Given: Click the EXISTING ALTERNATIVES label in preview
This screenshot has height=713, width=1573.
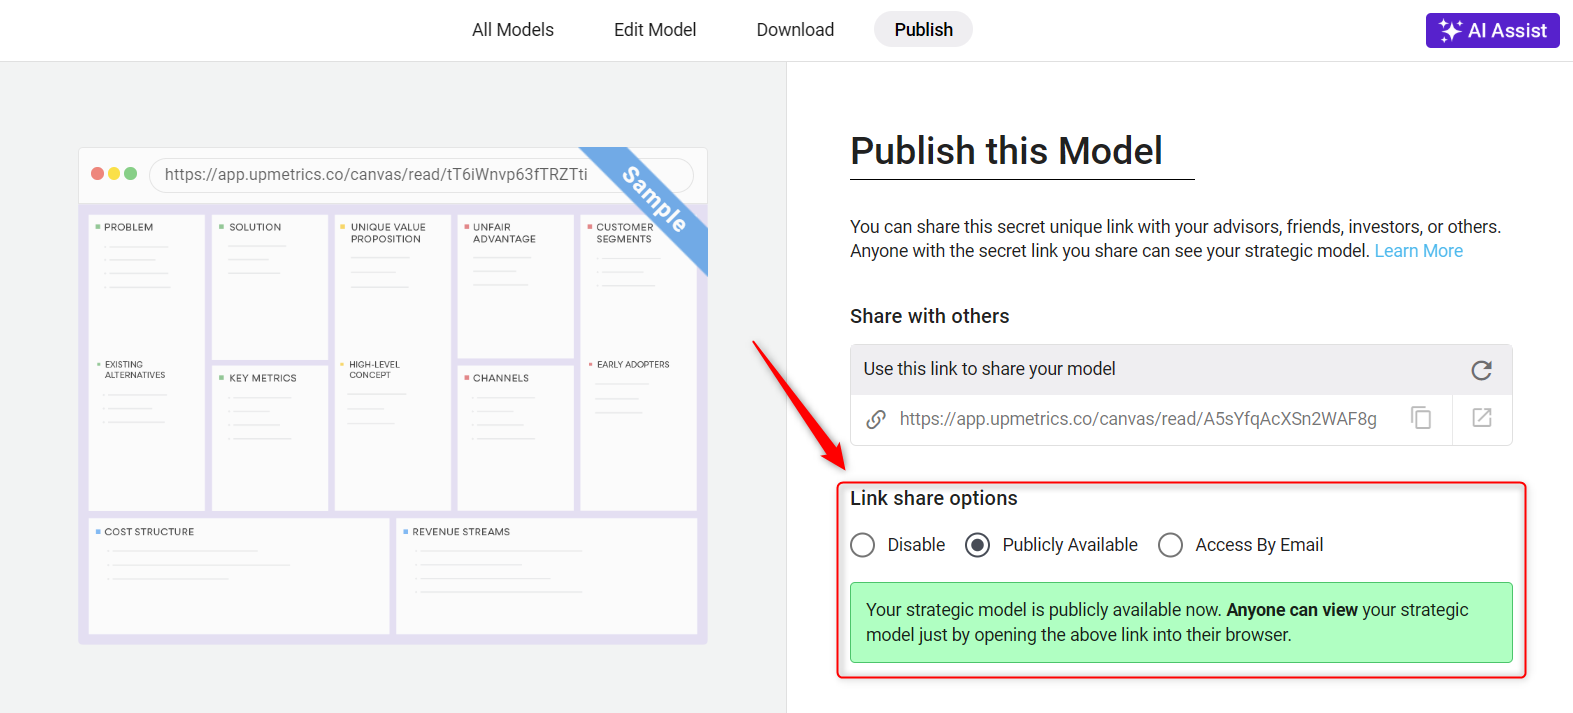Looking at the screenshot, I should 135,370.
